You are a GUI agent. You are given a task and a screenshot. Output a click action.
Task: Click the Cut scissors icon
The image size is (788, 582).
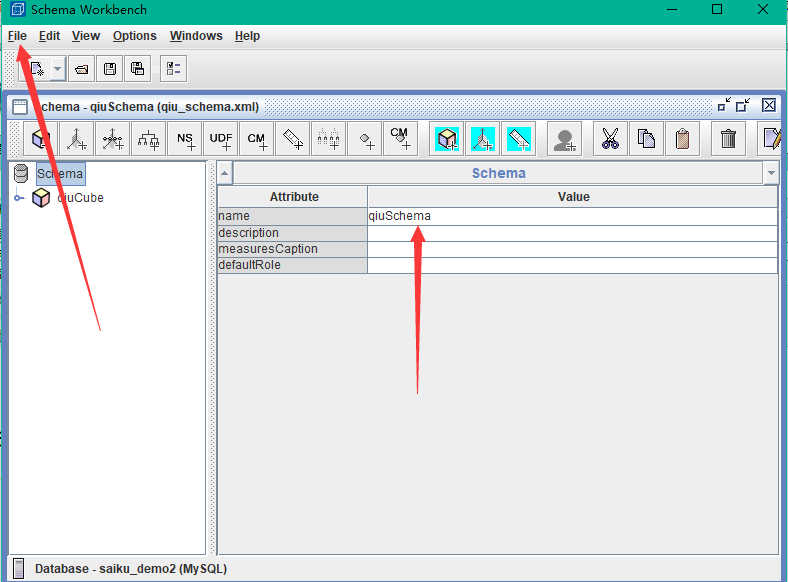coord(610,139)
